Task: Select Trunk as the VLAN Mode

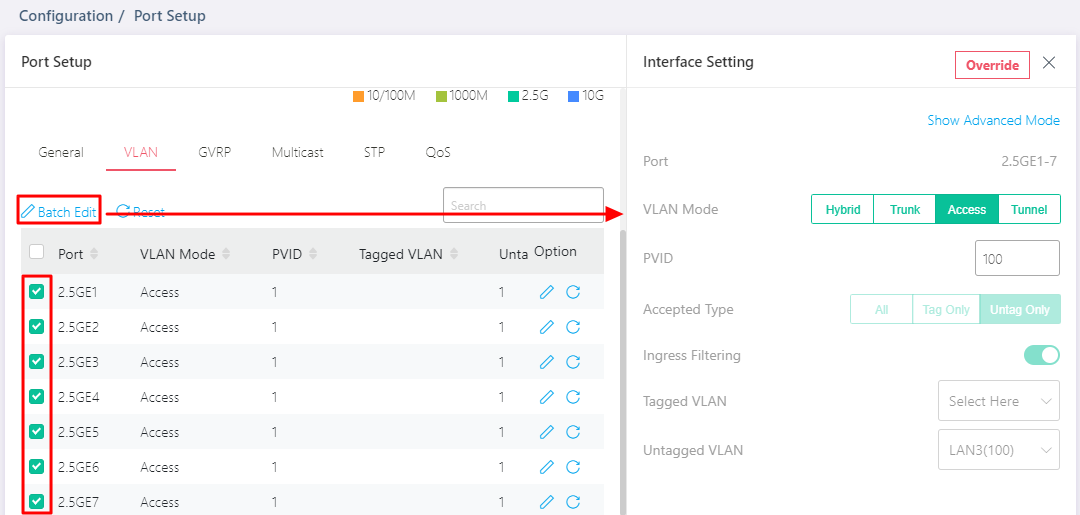Action: [904, 209]
